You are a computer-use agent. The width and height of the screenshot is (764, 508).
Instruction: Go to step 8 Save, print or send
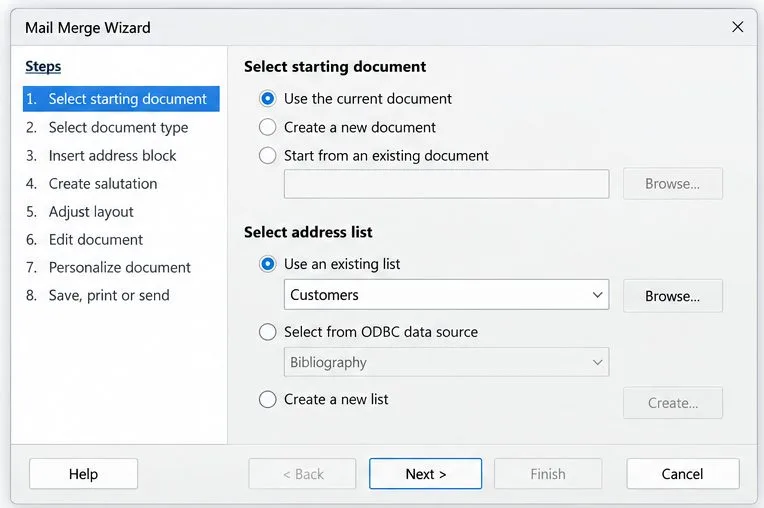[97, 296]
